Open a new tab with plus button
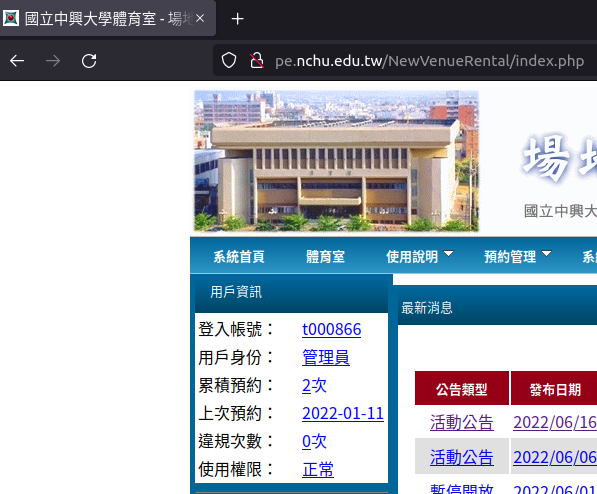 (x=238, y=19)
